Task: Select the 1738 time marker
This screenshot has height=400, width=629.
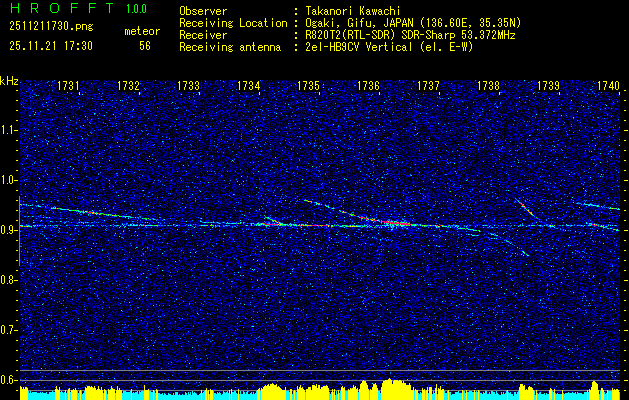Action: pyautogui.click(x=488, y=87)
